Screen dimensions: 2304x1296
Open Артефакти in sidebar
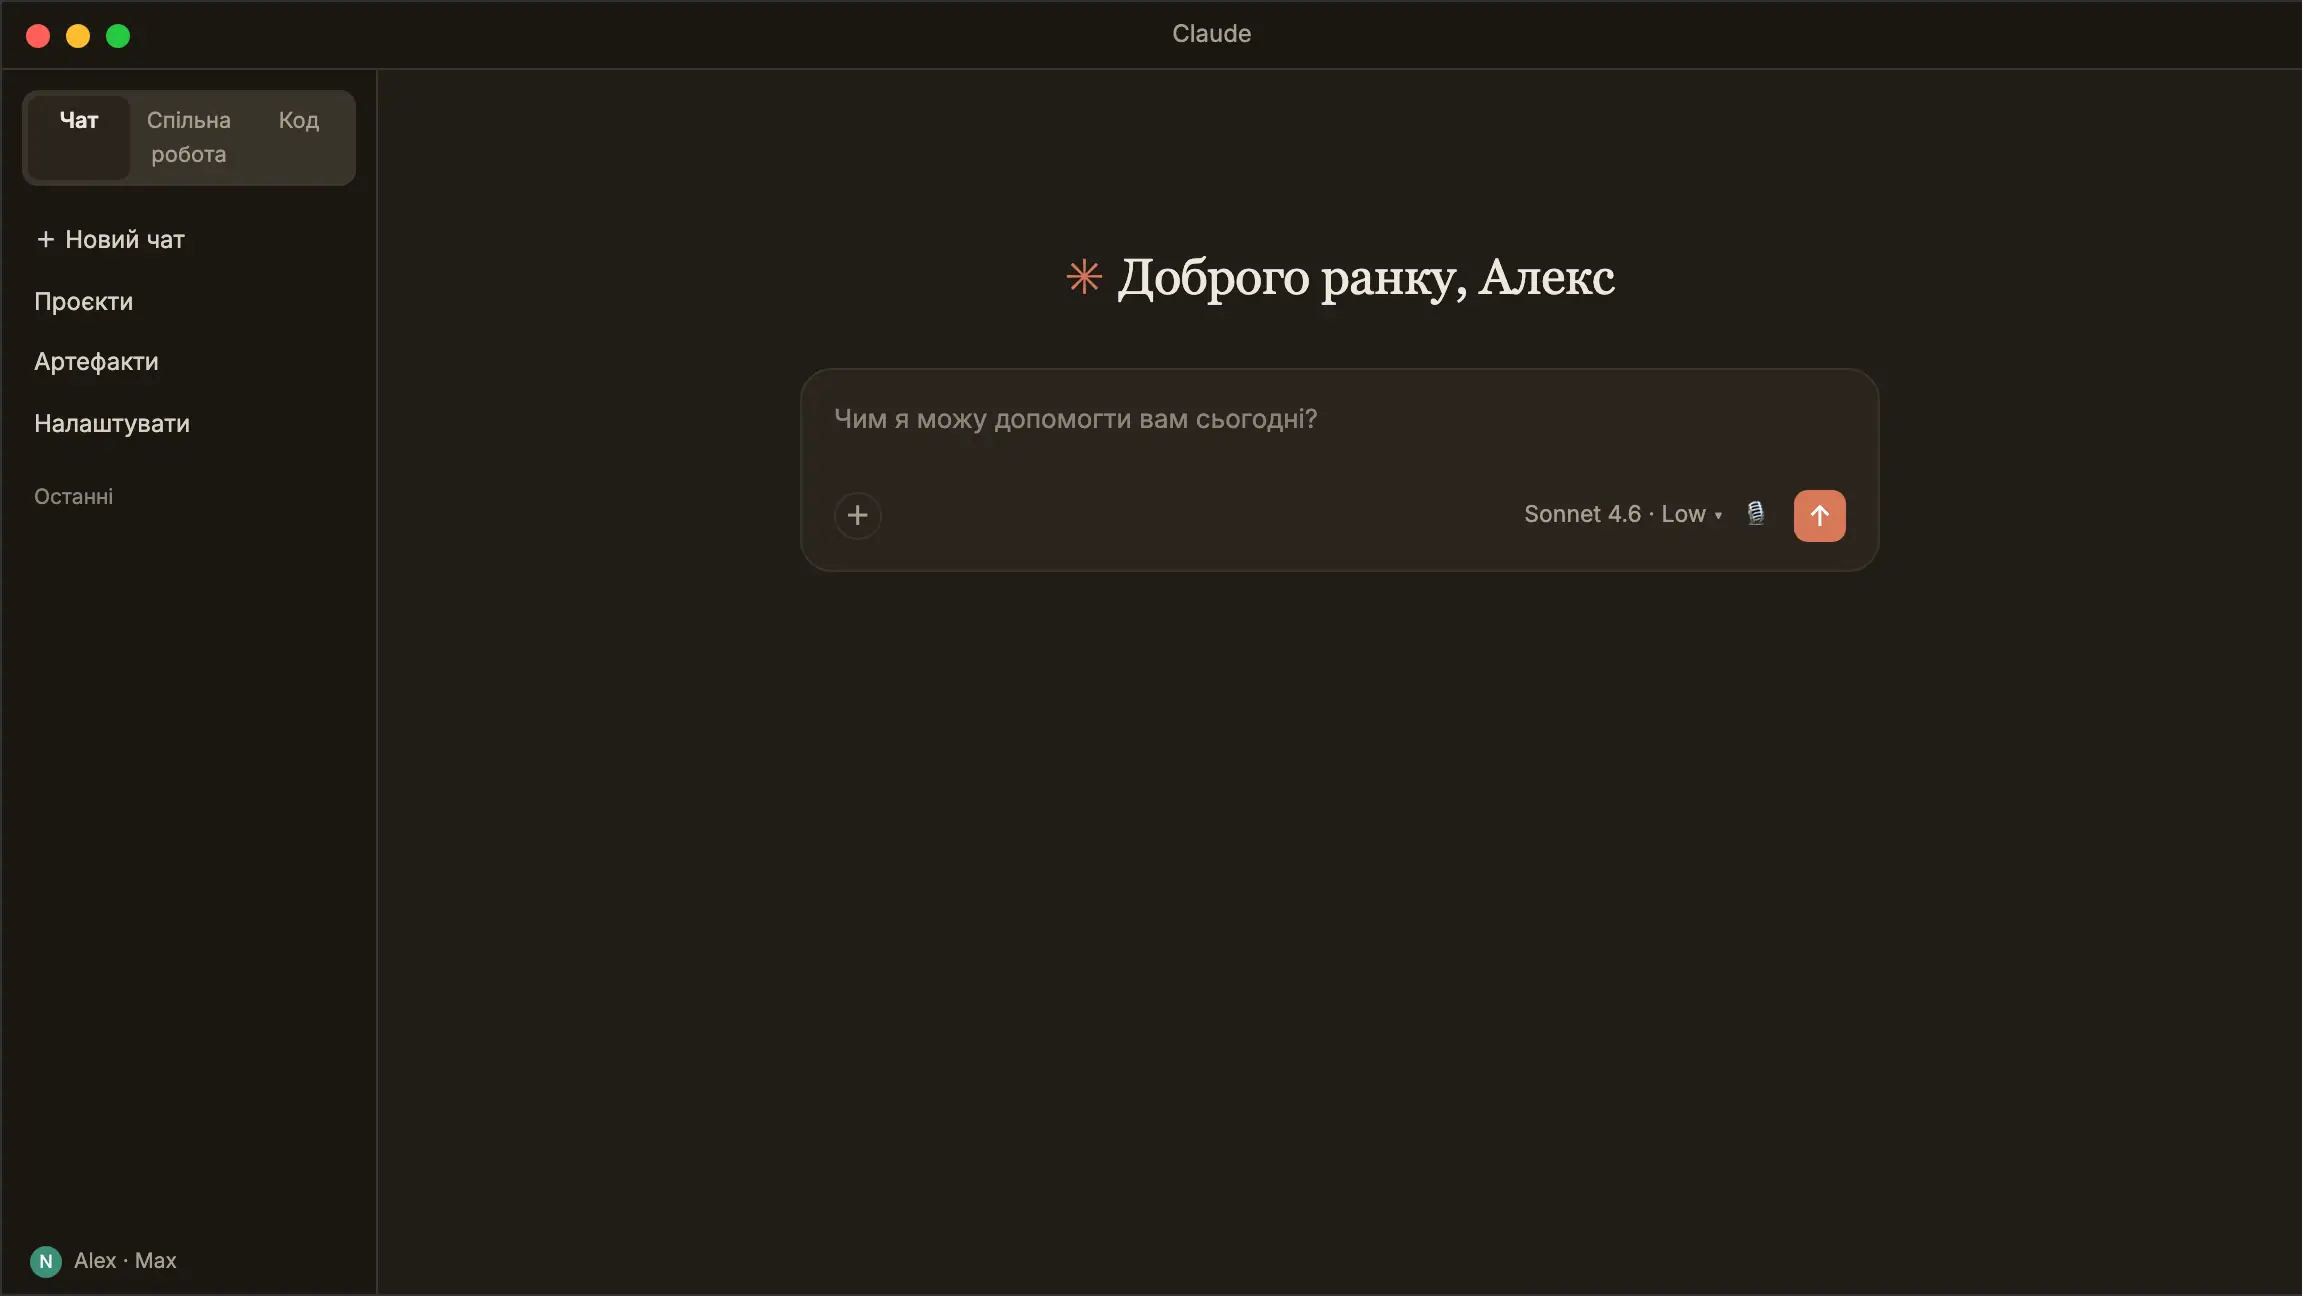96,361
